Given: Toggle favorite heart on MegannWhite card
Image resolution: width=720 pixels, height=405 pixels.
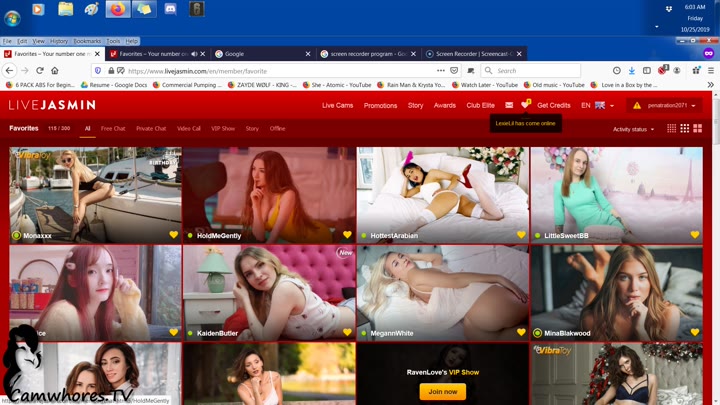Looking at the screenshot, I should pyautogui.click(x=521, y=332).
